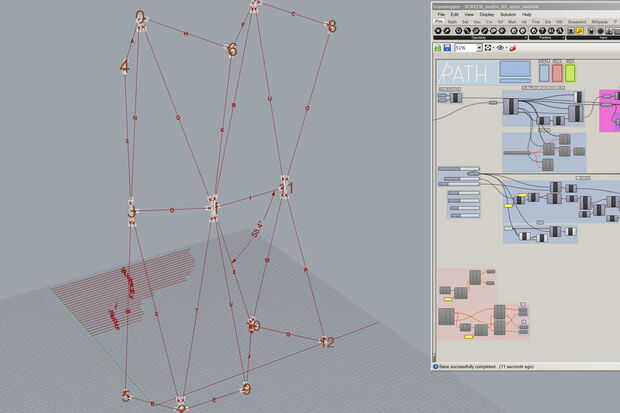Open the Solution menu in Grasshopper
Viewport: 620px width, 413px height.
point(508,15)
